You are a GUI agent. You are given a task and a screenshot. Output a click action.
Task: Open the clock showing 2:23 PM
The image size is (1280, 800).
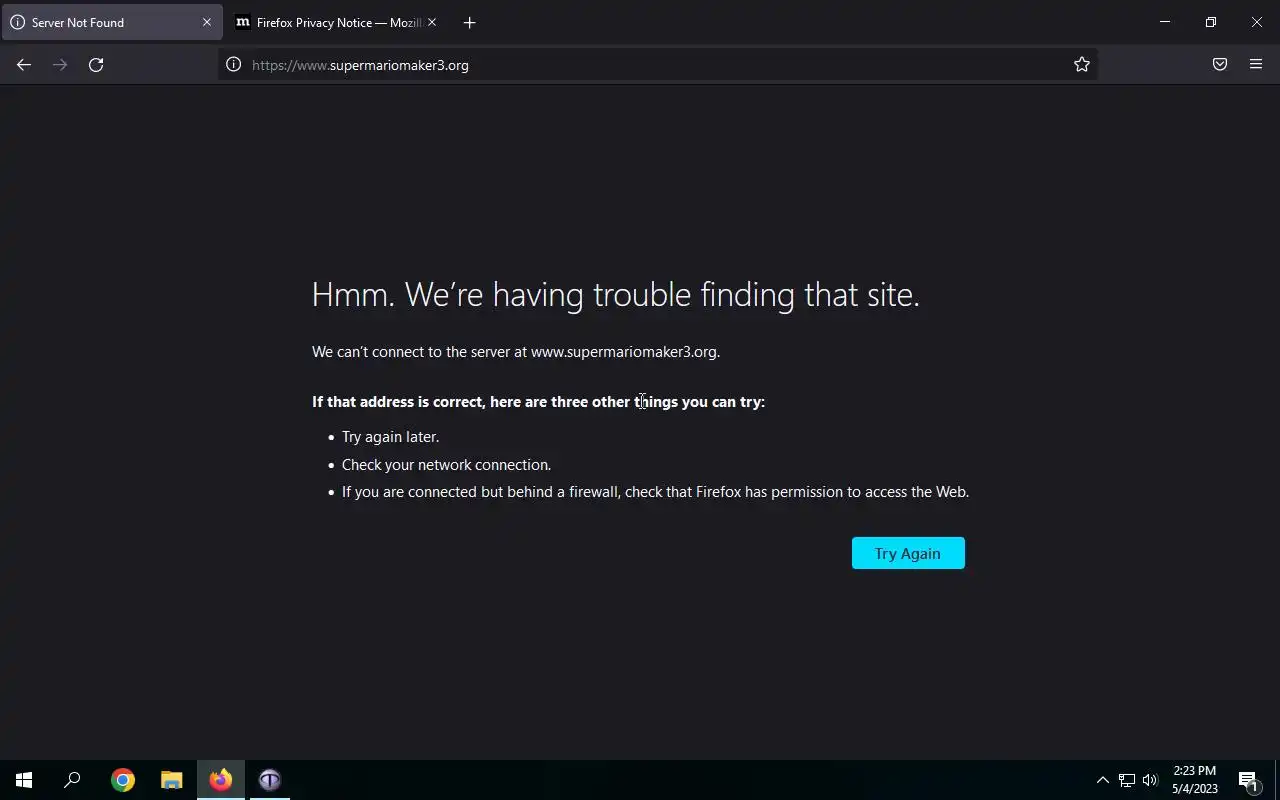click(1195, 780)
